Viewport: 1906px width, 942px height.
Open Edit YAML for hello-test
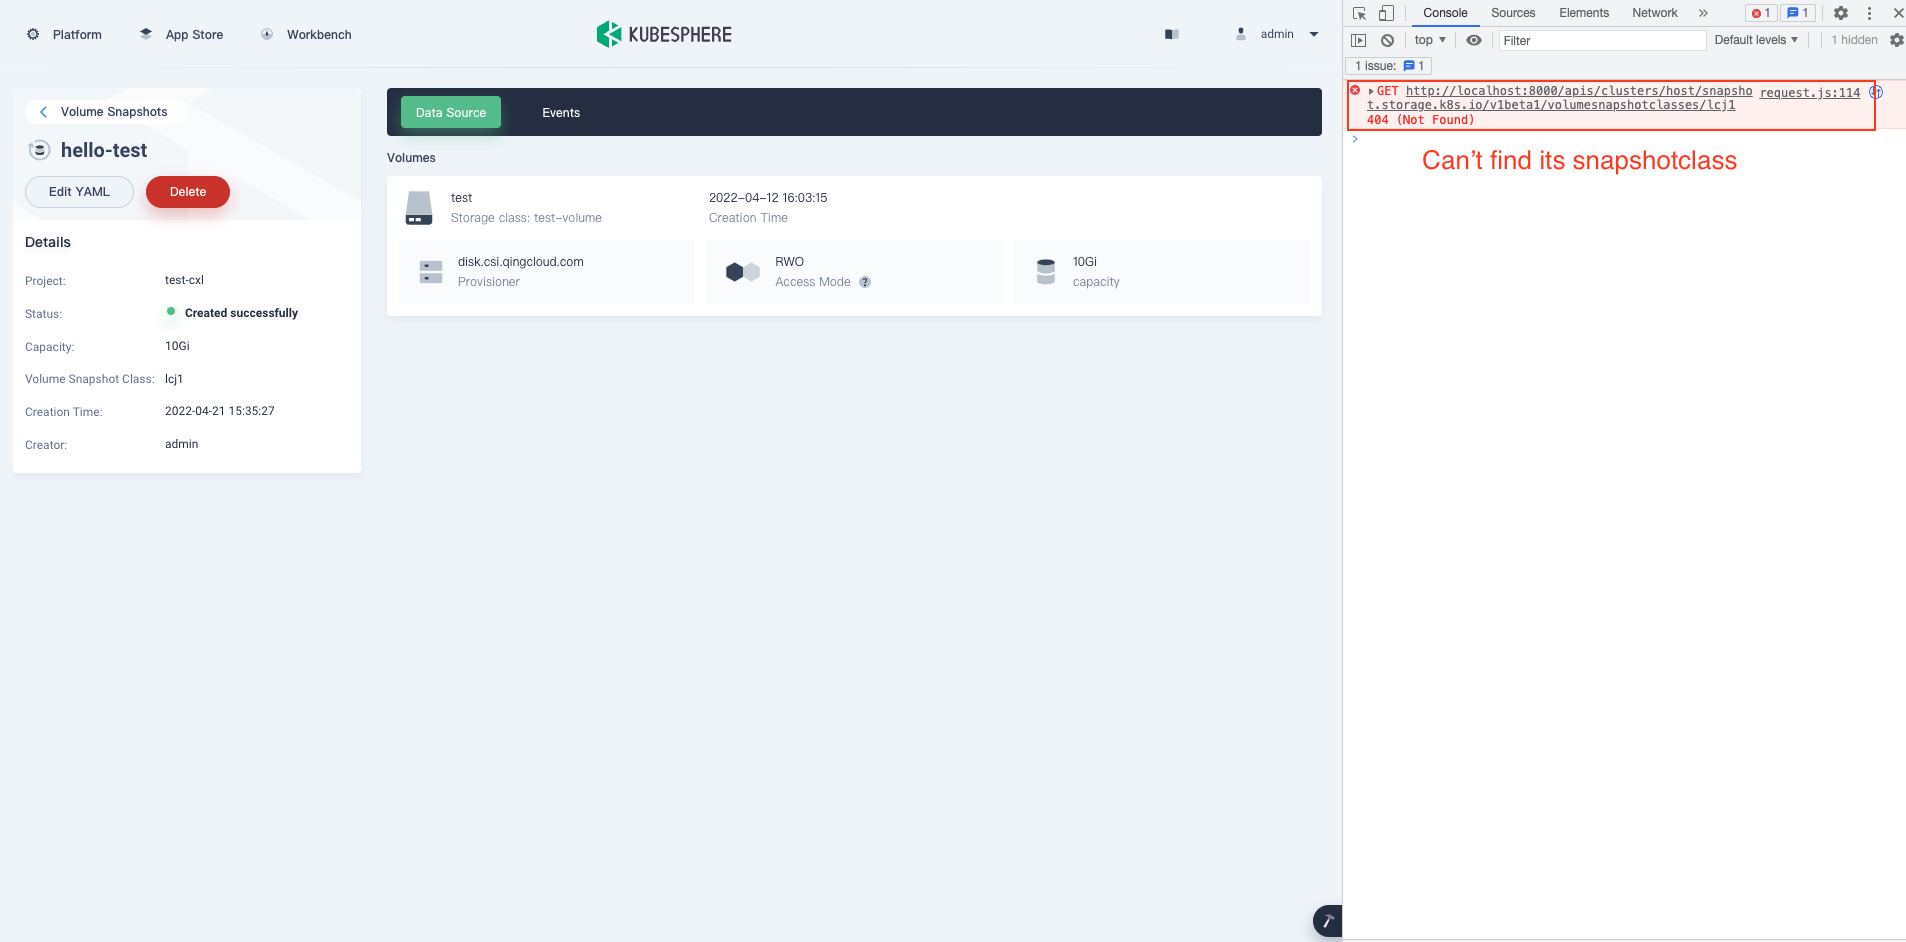point(79,192)
